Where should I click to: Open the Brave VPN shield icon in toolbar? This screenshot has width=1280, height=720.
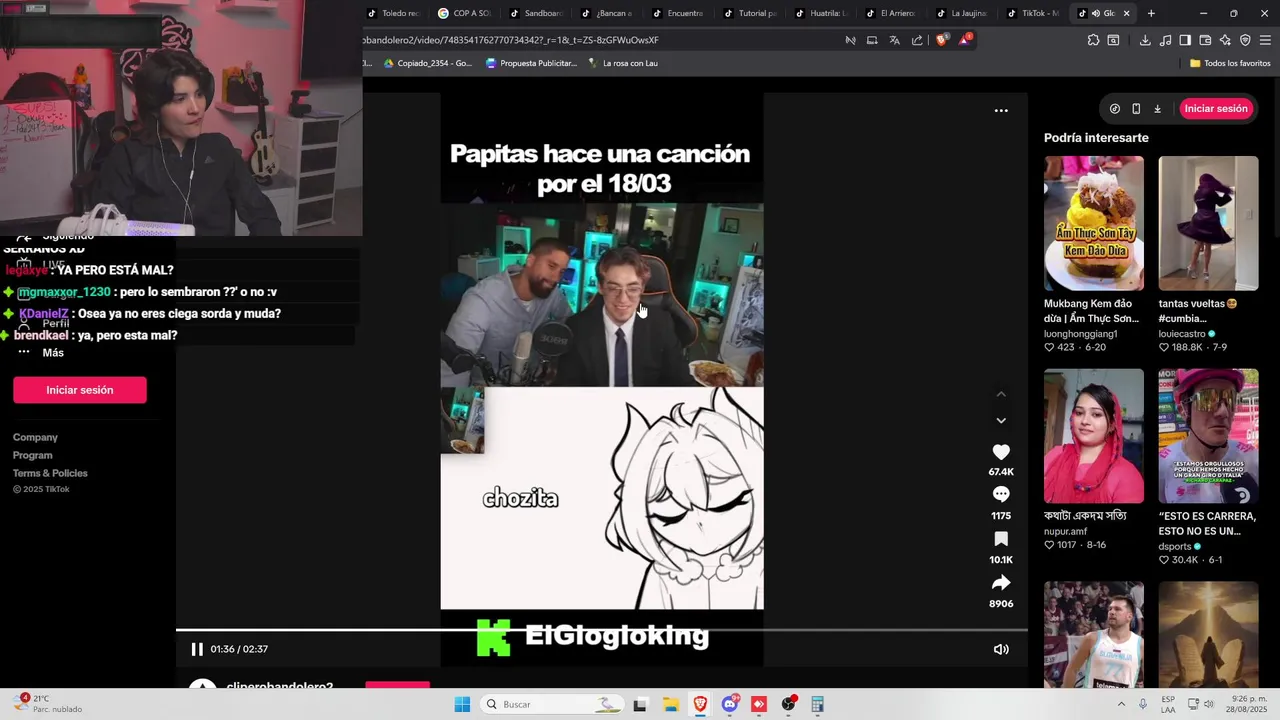pos(1245,40)
